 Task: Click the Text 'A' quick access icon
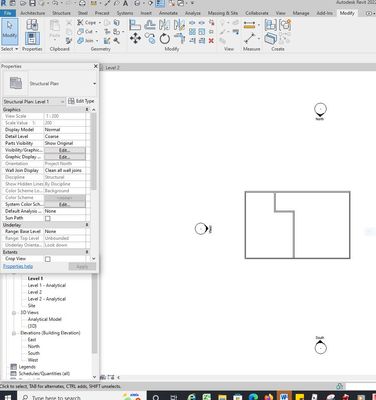(125, 4)
